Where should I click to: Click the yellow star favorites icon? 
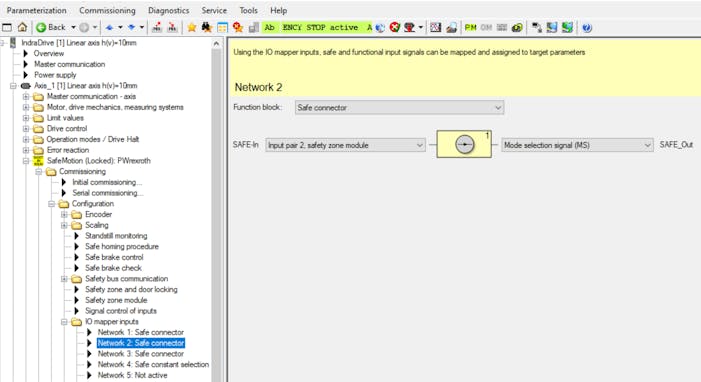pyautogui.click(x=192, y=27)
